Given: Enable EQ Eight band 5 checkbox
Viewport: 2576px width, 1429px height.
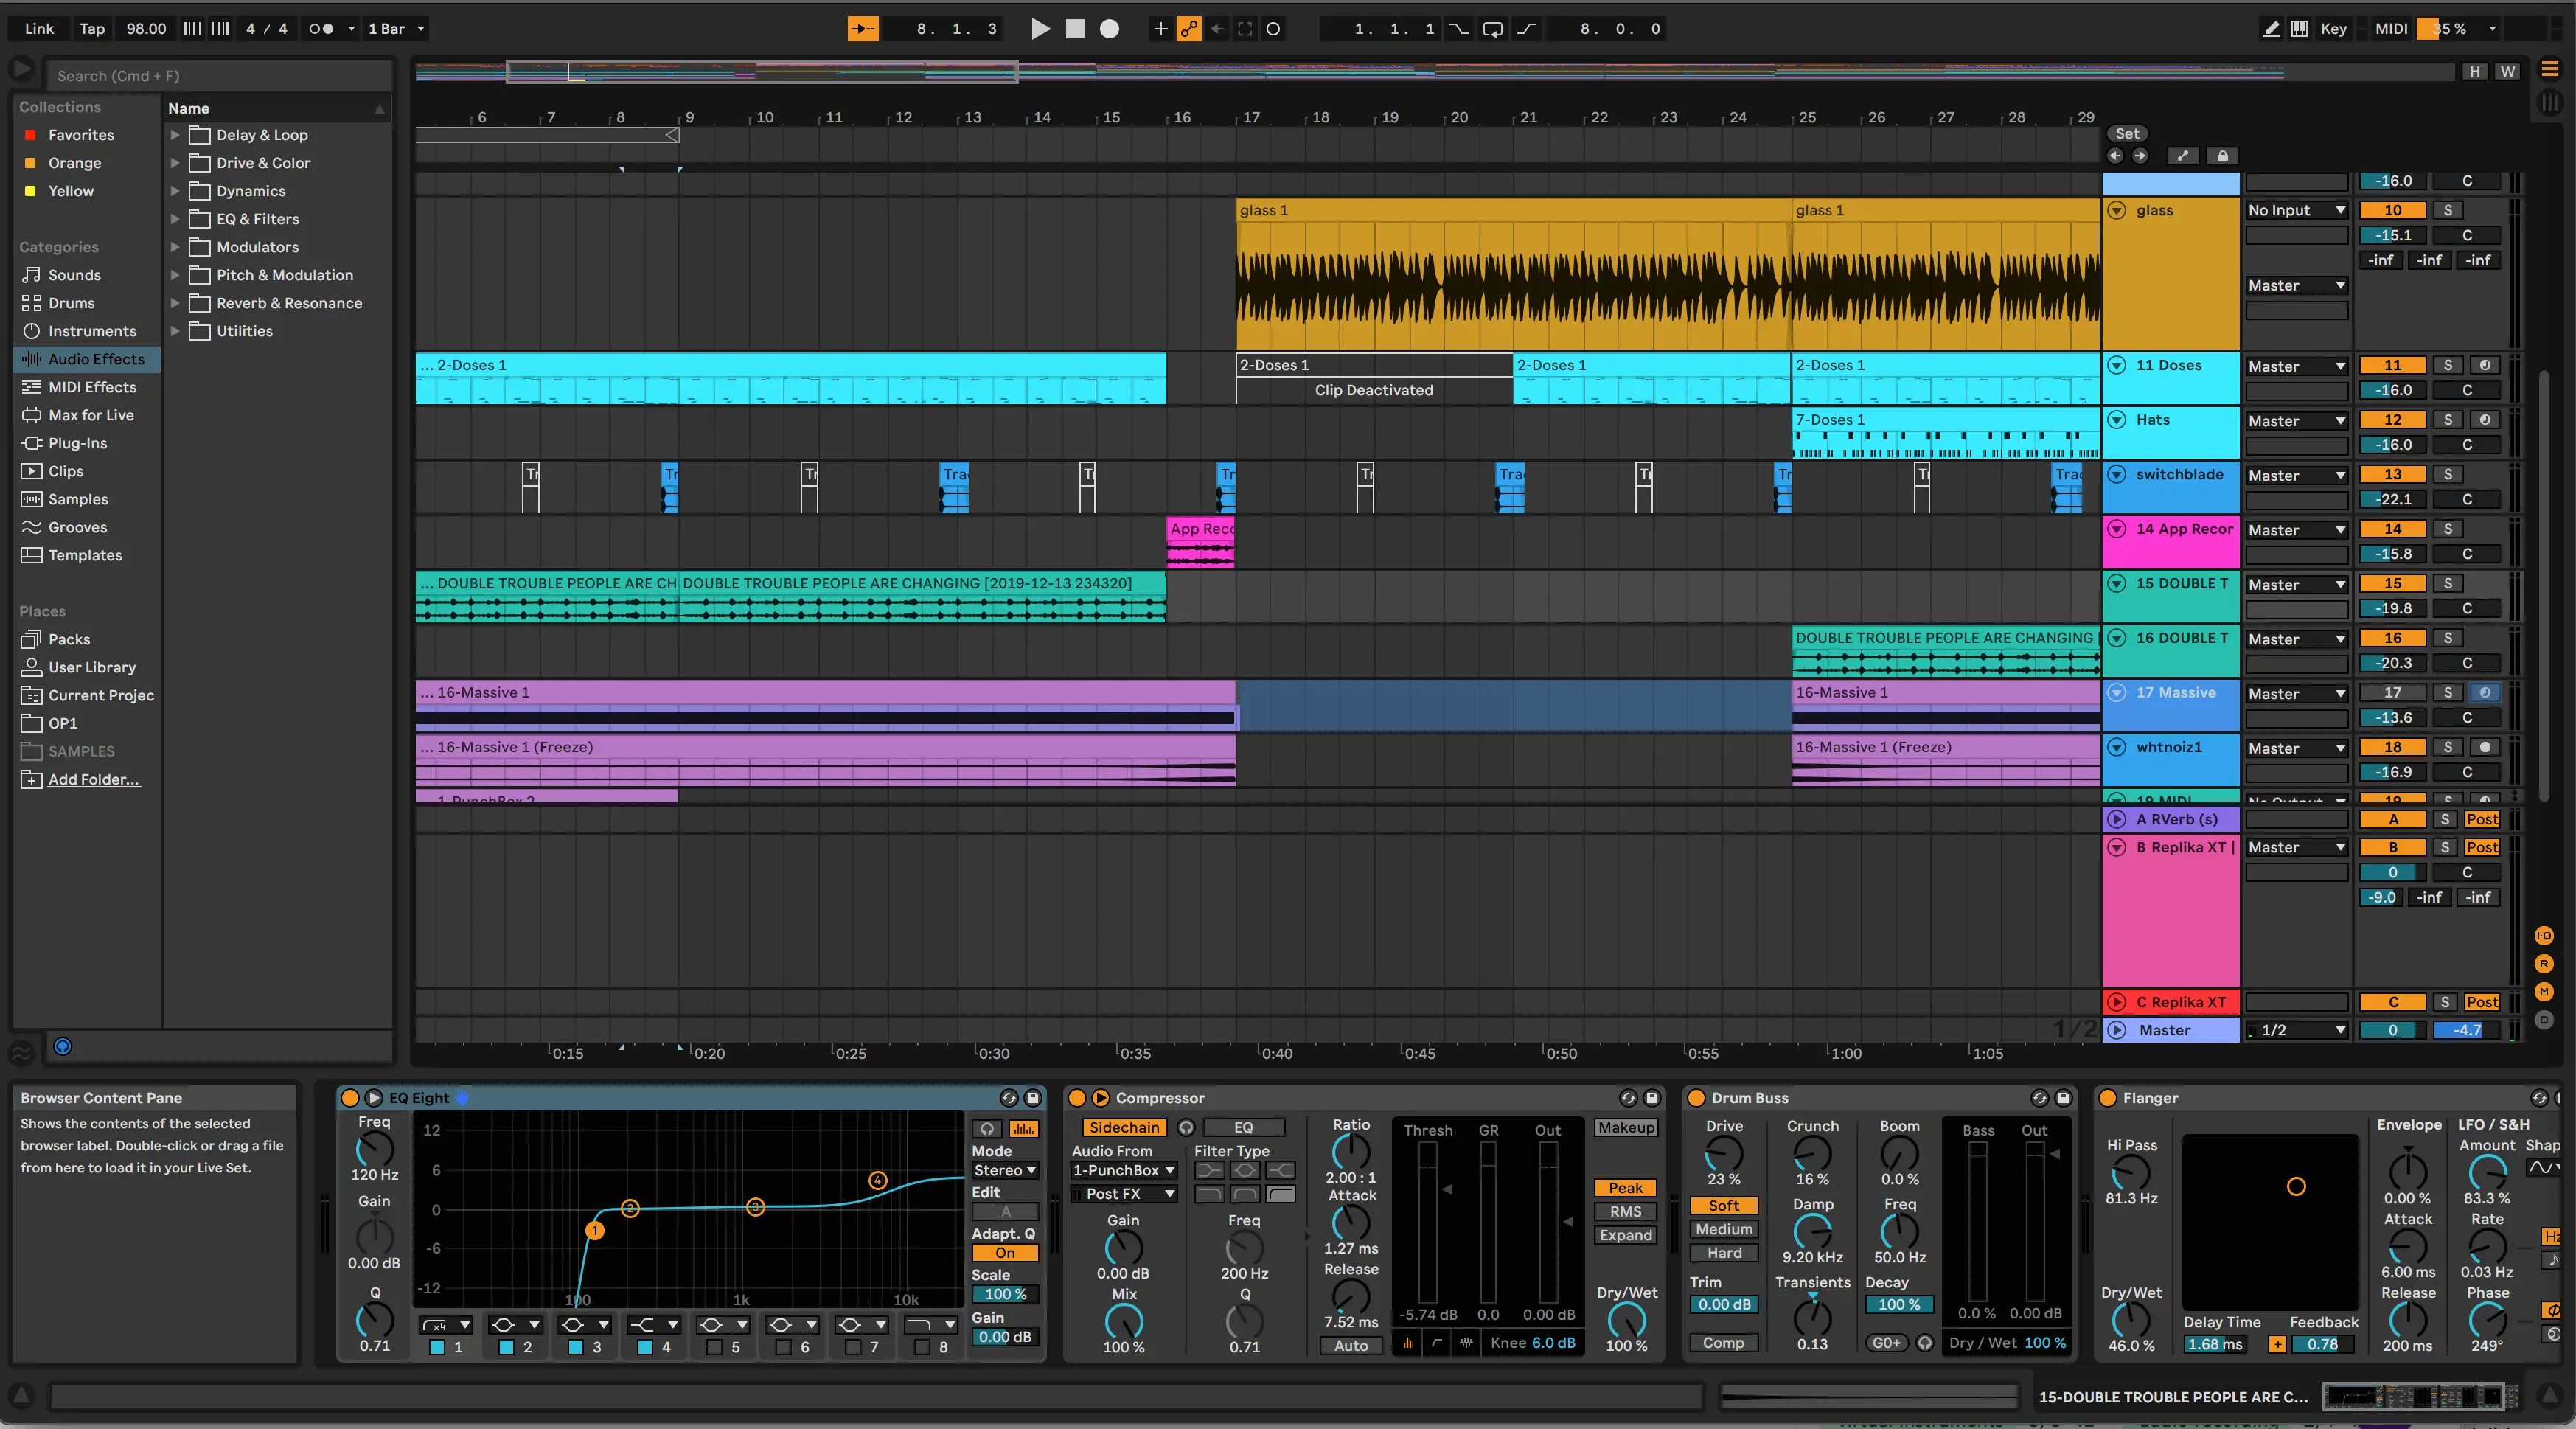Looking at the screenshot, I should (714, 1347).
